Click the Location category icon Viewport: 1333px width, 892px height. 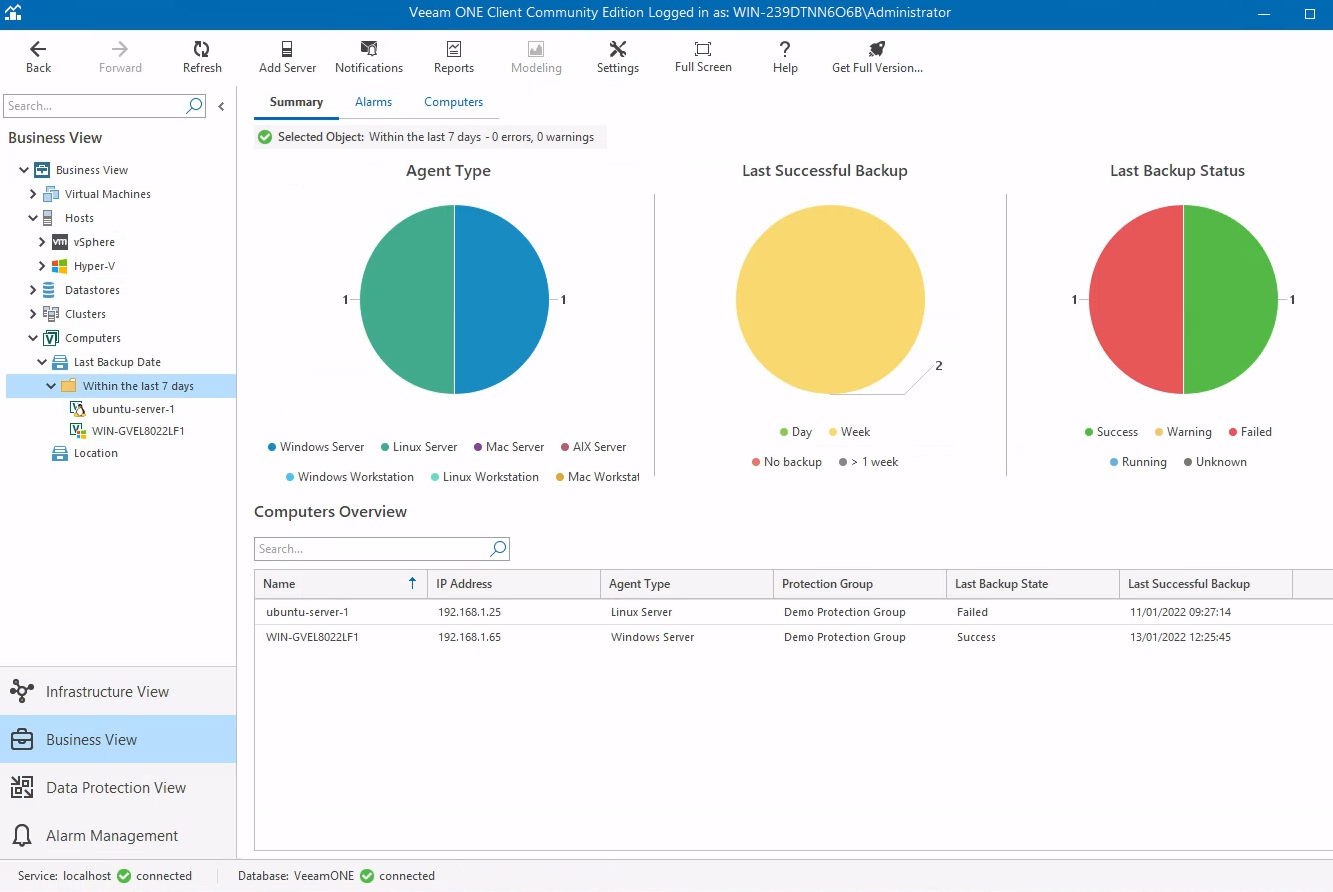[60, 453]
